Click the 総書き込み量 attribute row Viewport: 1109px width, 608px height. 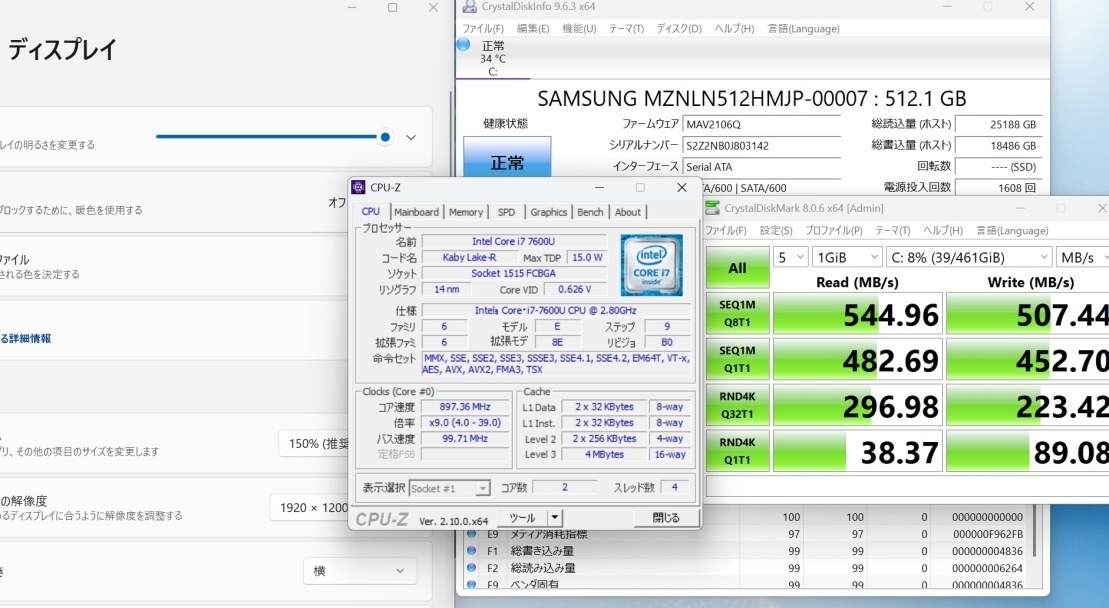tap(746, 551)
